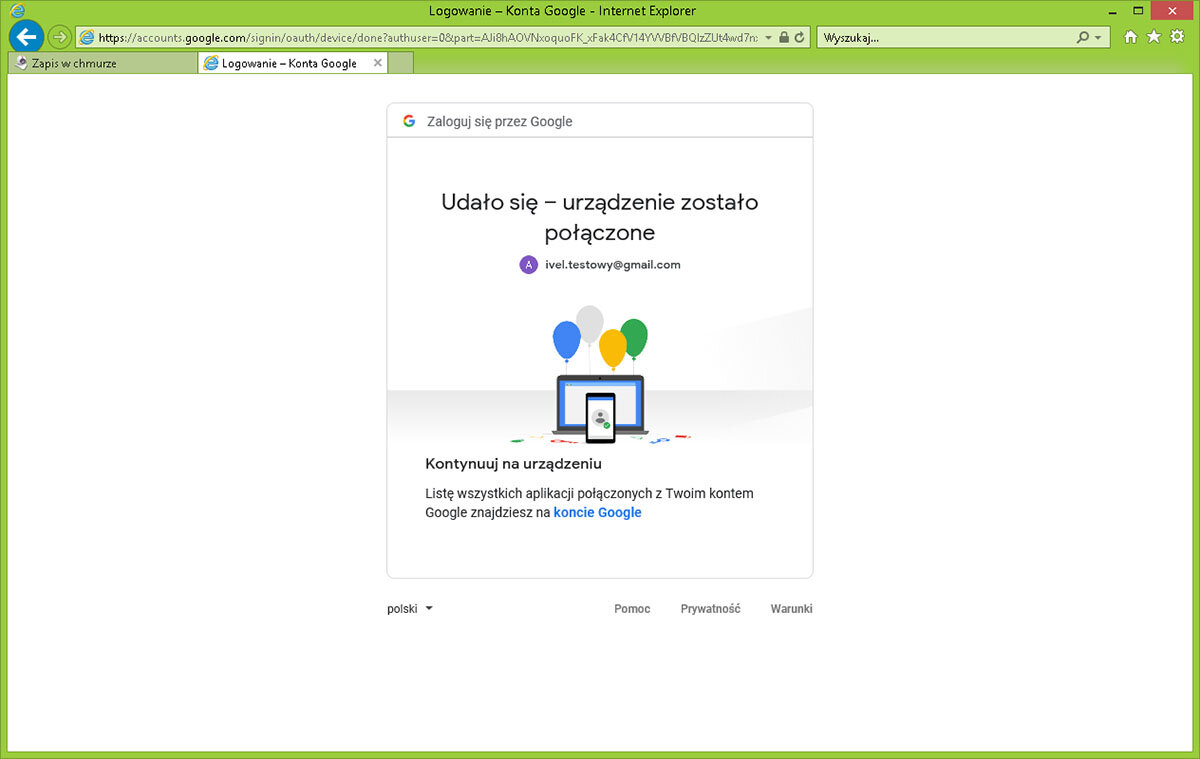Viewport: 1200px width, 759px height.
Task: Click the security lock icon in address bar
Action: pos(784,37)
